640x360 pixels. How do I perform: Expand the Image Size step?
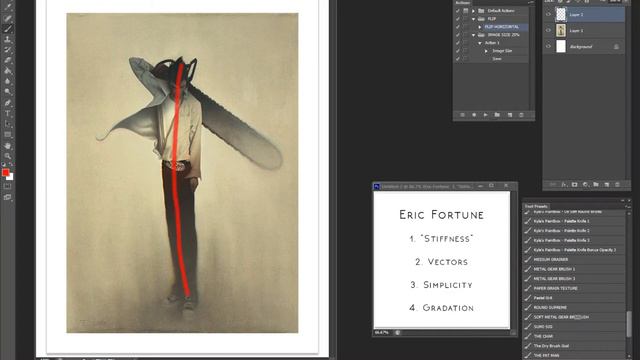coord(486,51)
